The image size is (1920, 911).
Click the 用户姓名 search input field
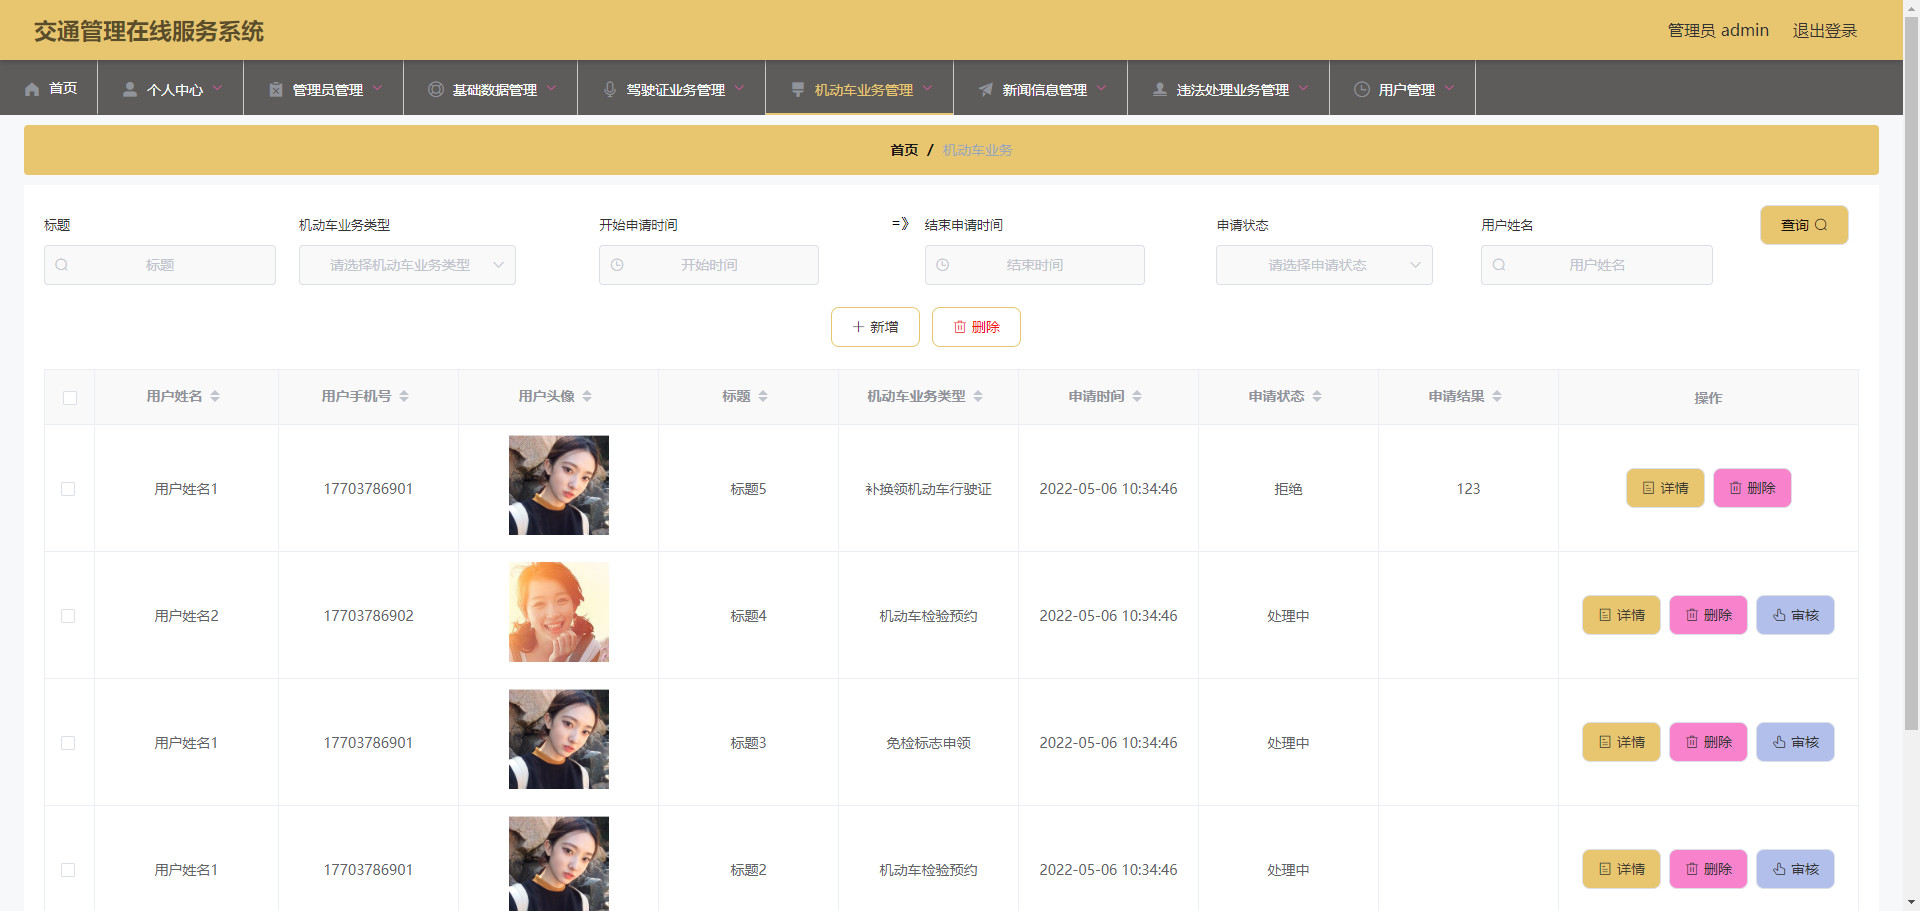[x=1597, y=265]
